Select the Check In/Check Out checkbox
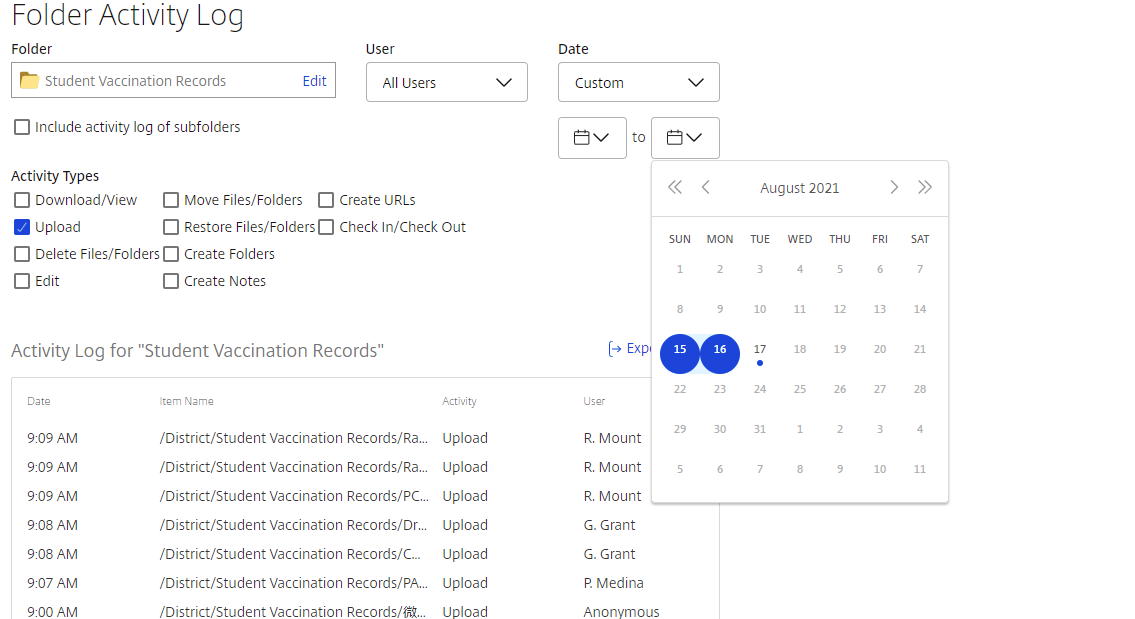This screenshot has height=619, width=1135. pyautogui.click(x=326, y=227)
